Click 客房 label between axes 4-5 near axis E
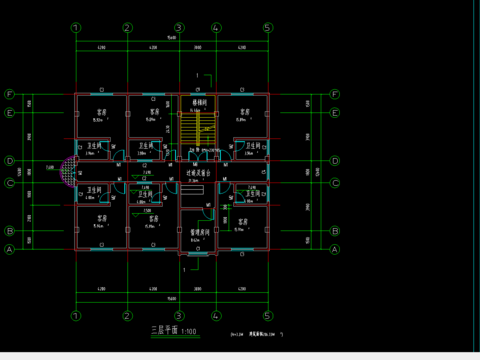The height and width of the screenshot is (360, 480). [244, 111]
